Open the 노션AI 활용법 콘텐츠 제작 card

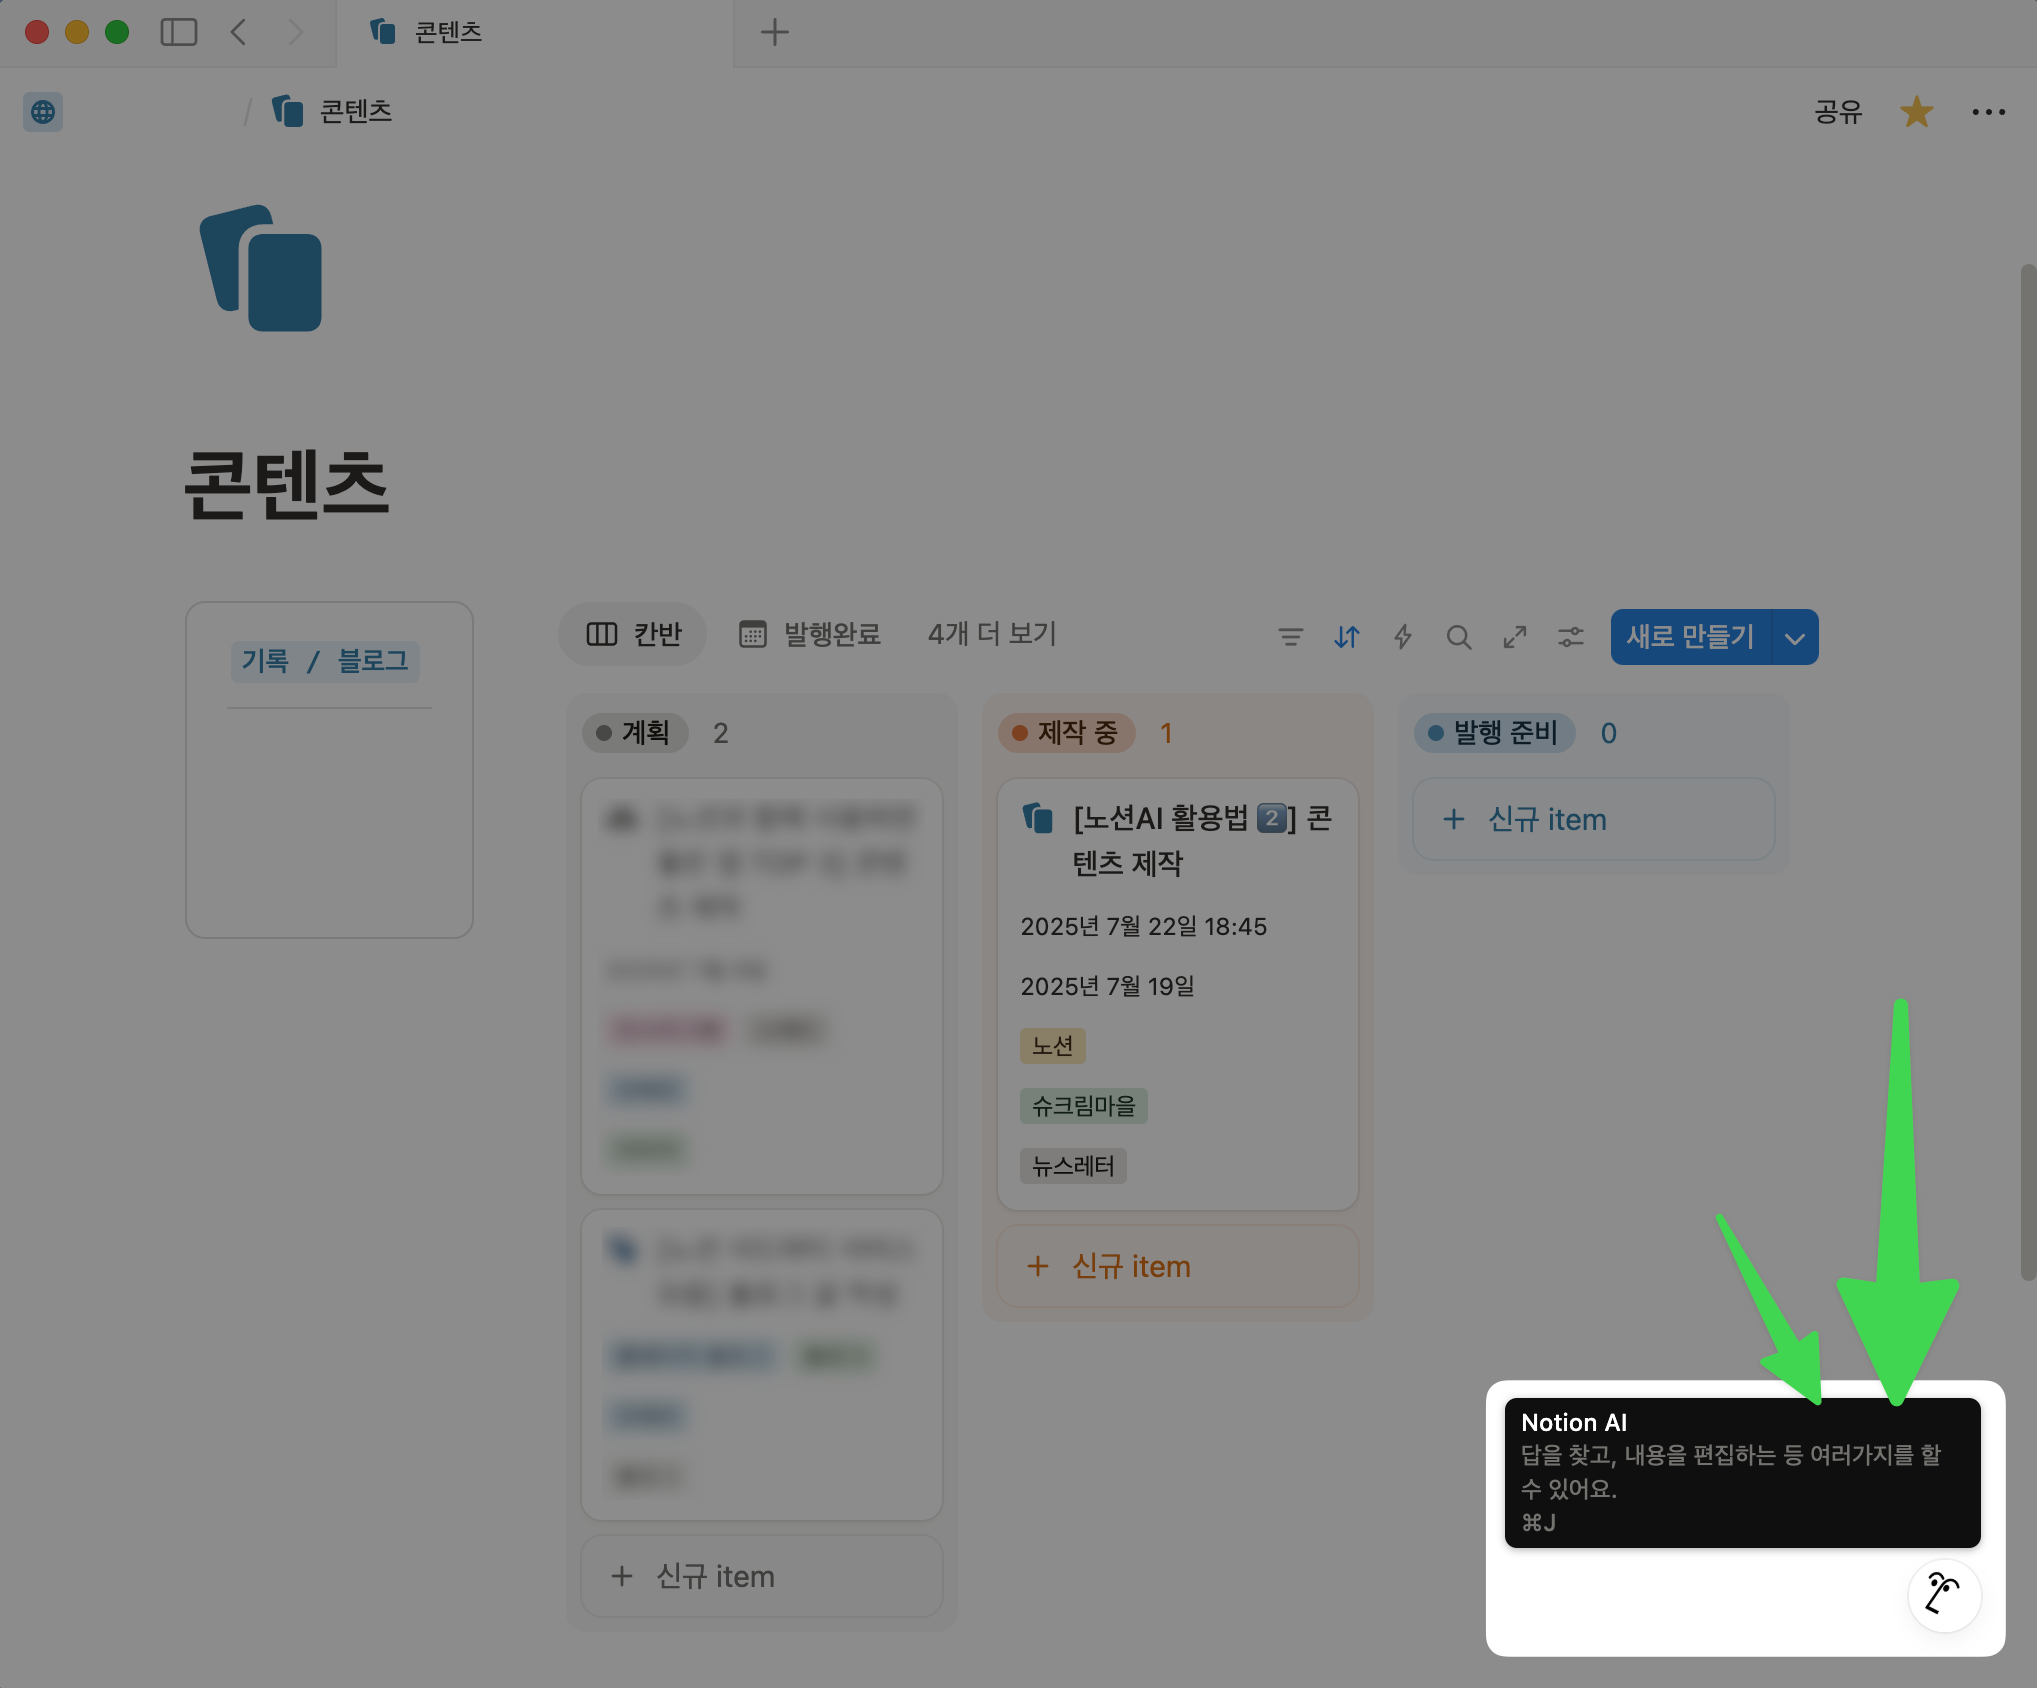click(x=1177, y=994)
